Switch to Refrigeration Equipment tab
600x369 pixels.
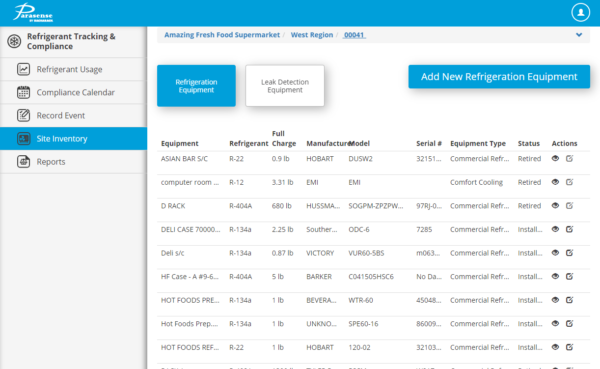(x=196, y=86)
